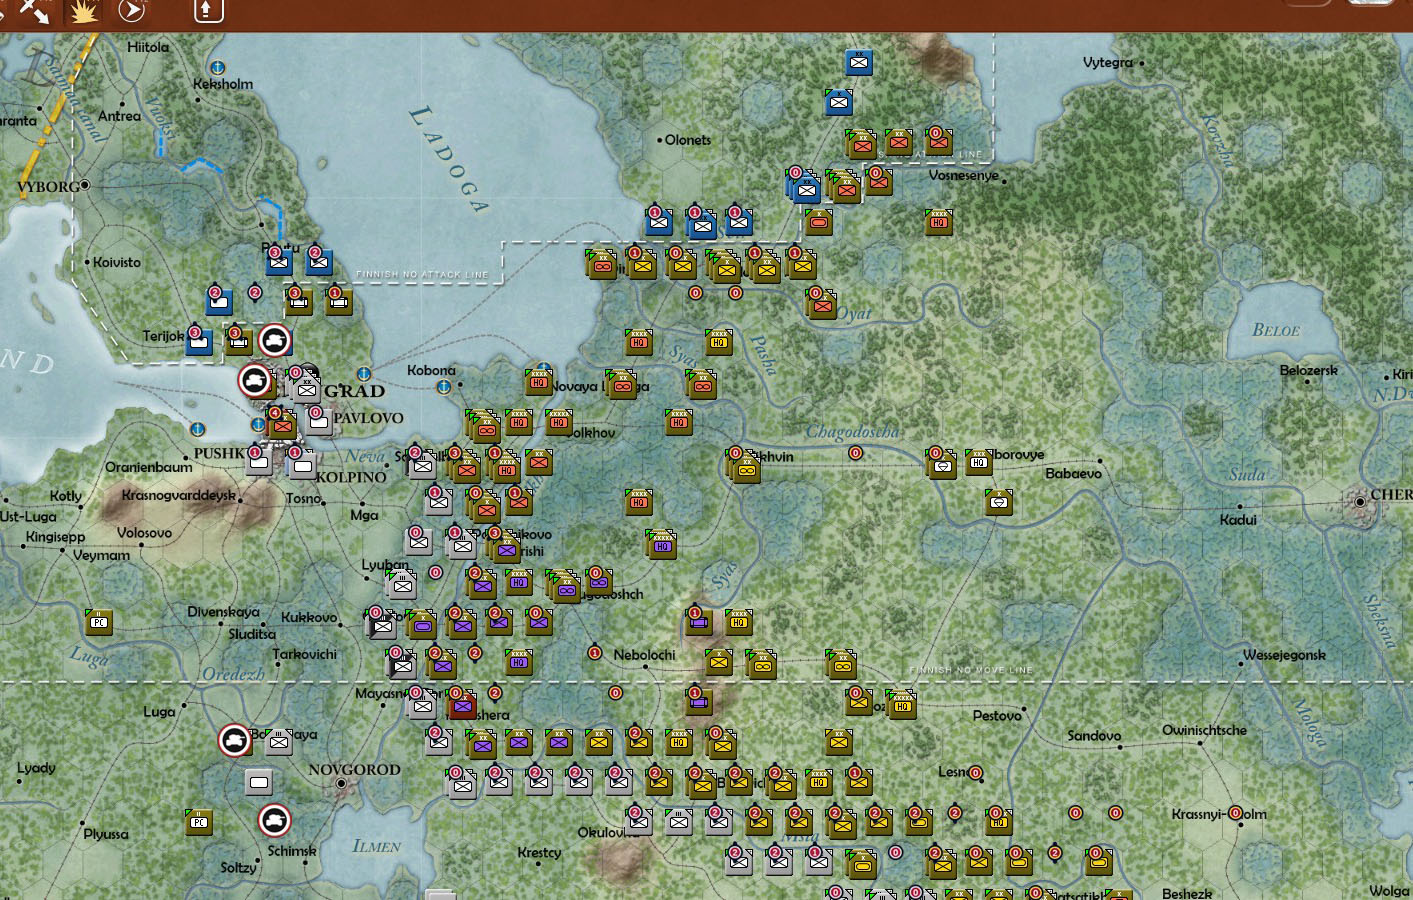This screenshot has width=1413, height=900.
Task: Click the Belozersk town label
Action: pos(1309,370)
